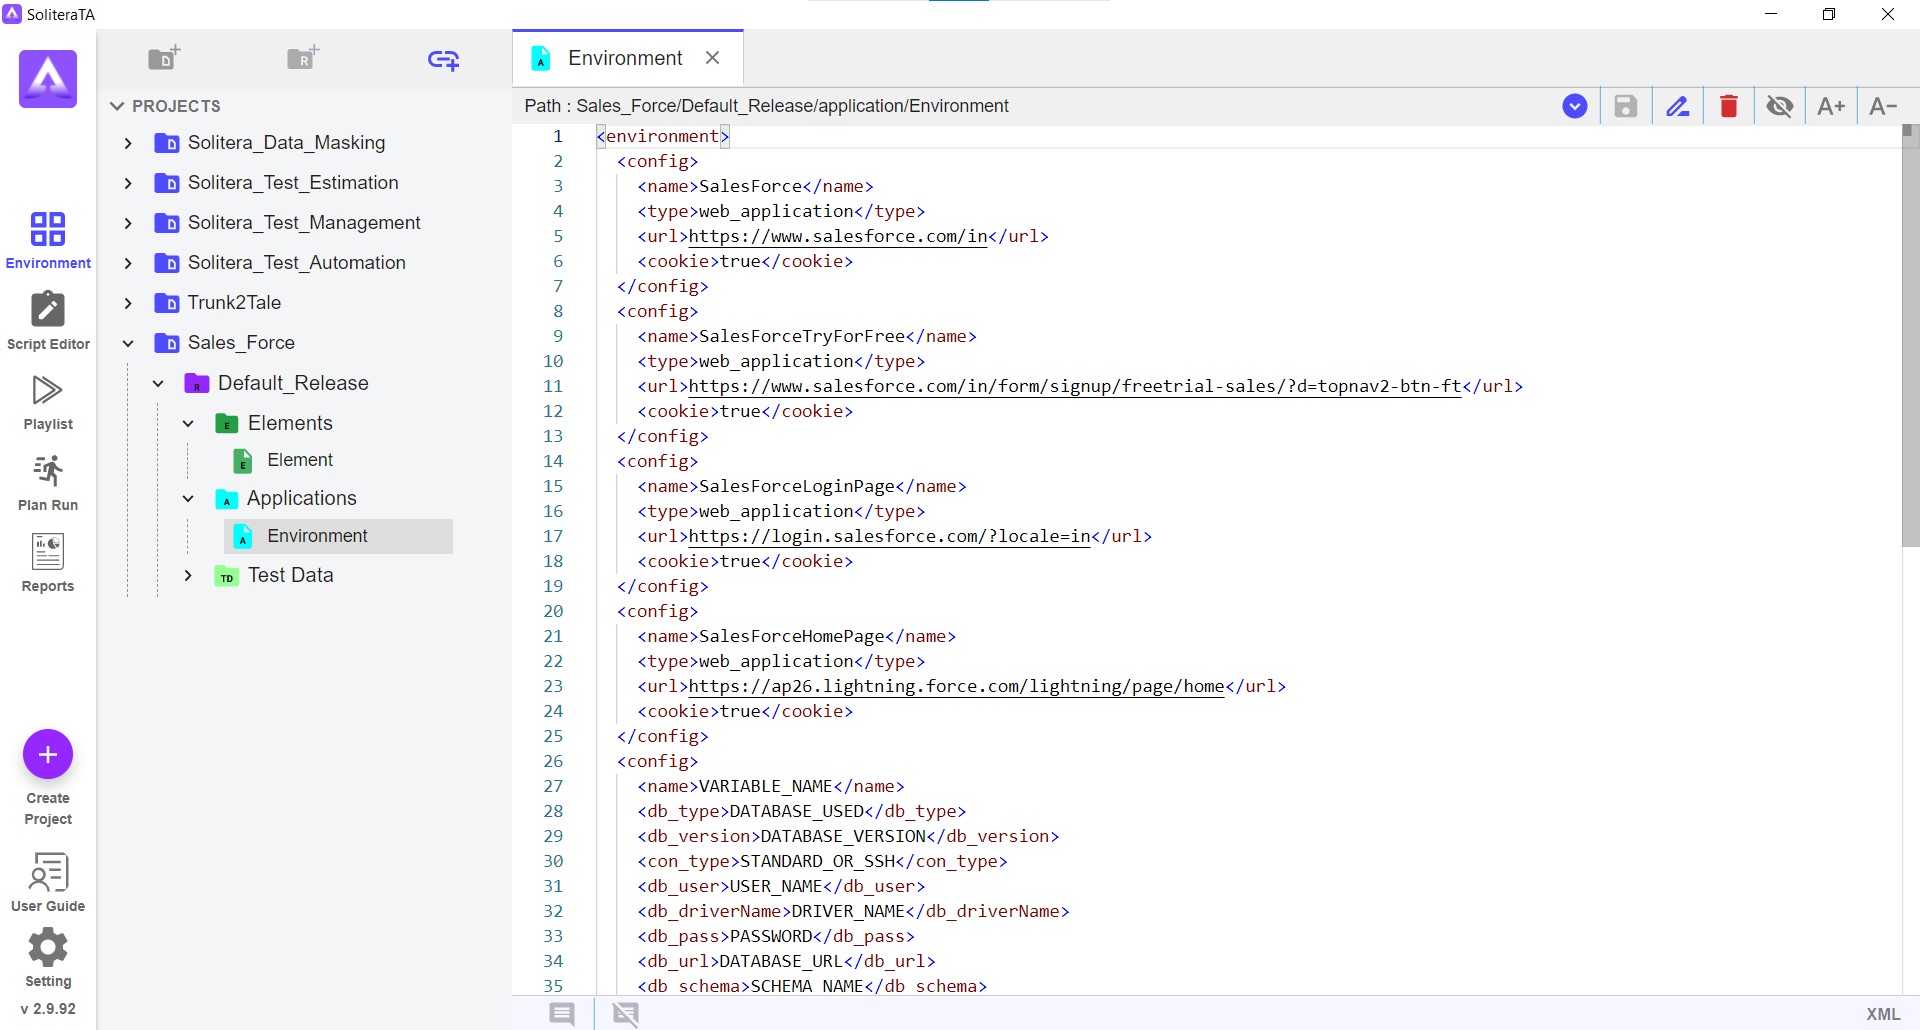Screen dimensions: 1920x1030
Task: Expand the Solitera_Test_Estimation project
Action: [128, 183]
